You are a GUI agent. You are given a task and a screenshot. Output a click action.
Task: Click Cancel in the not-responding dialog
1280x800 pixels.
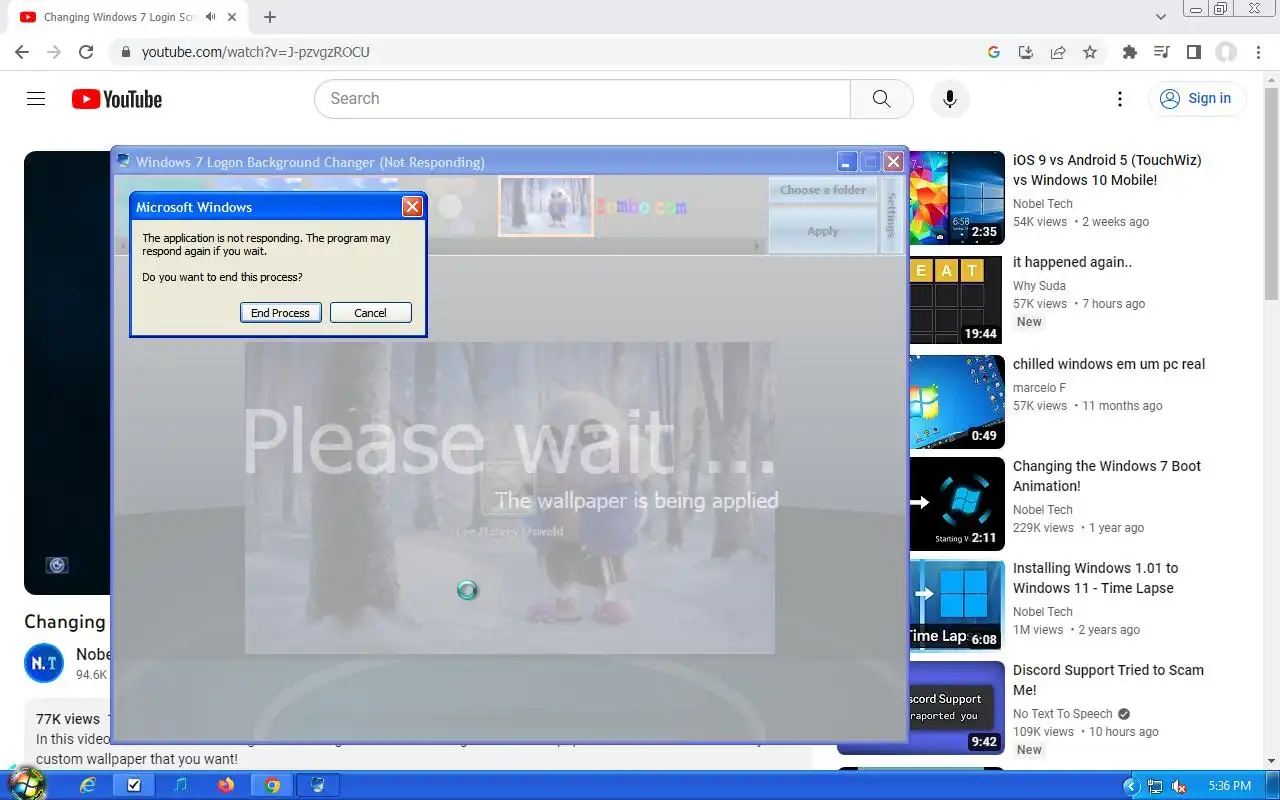(x=371, y=313)
